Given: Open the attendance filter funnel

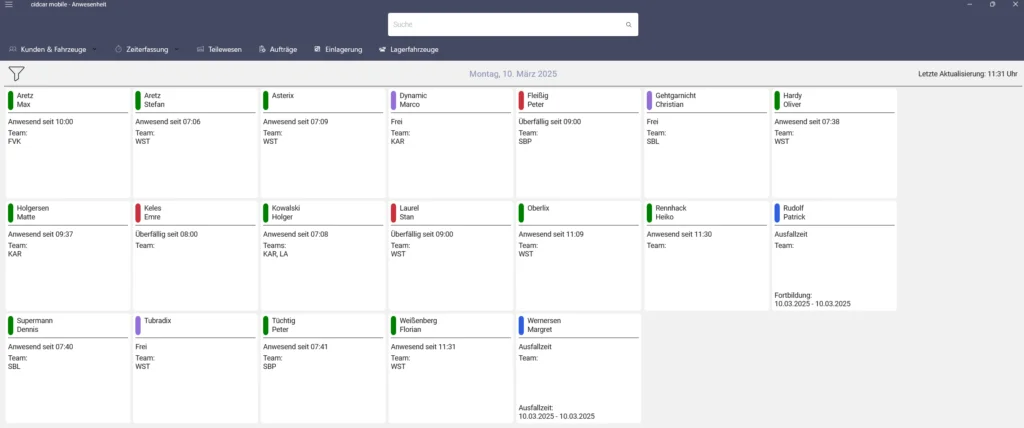Looking at the screenshot, I should pos(16,74).
